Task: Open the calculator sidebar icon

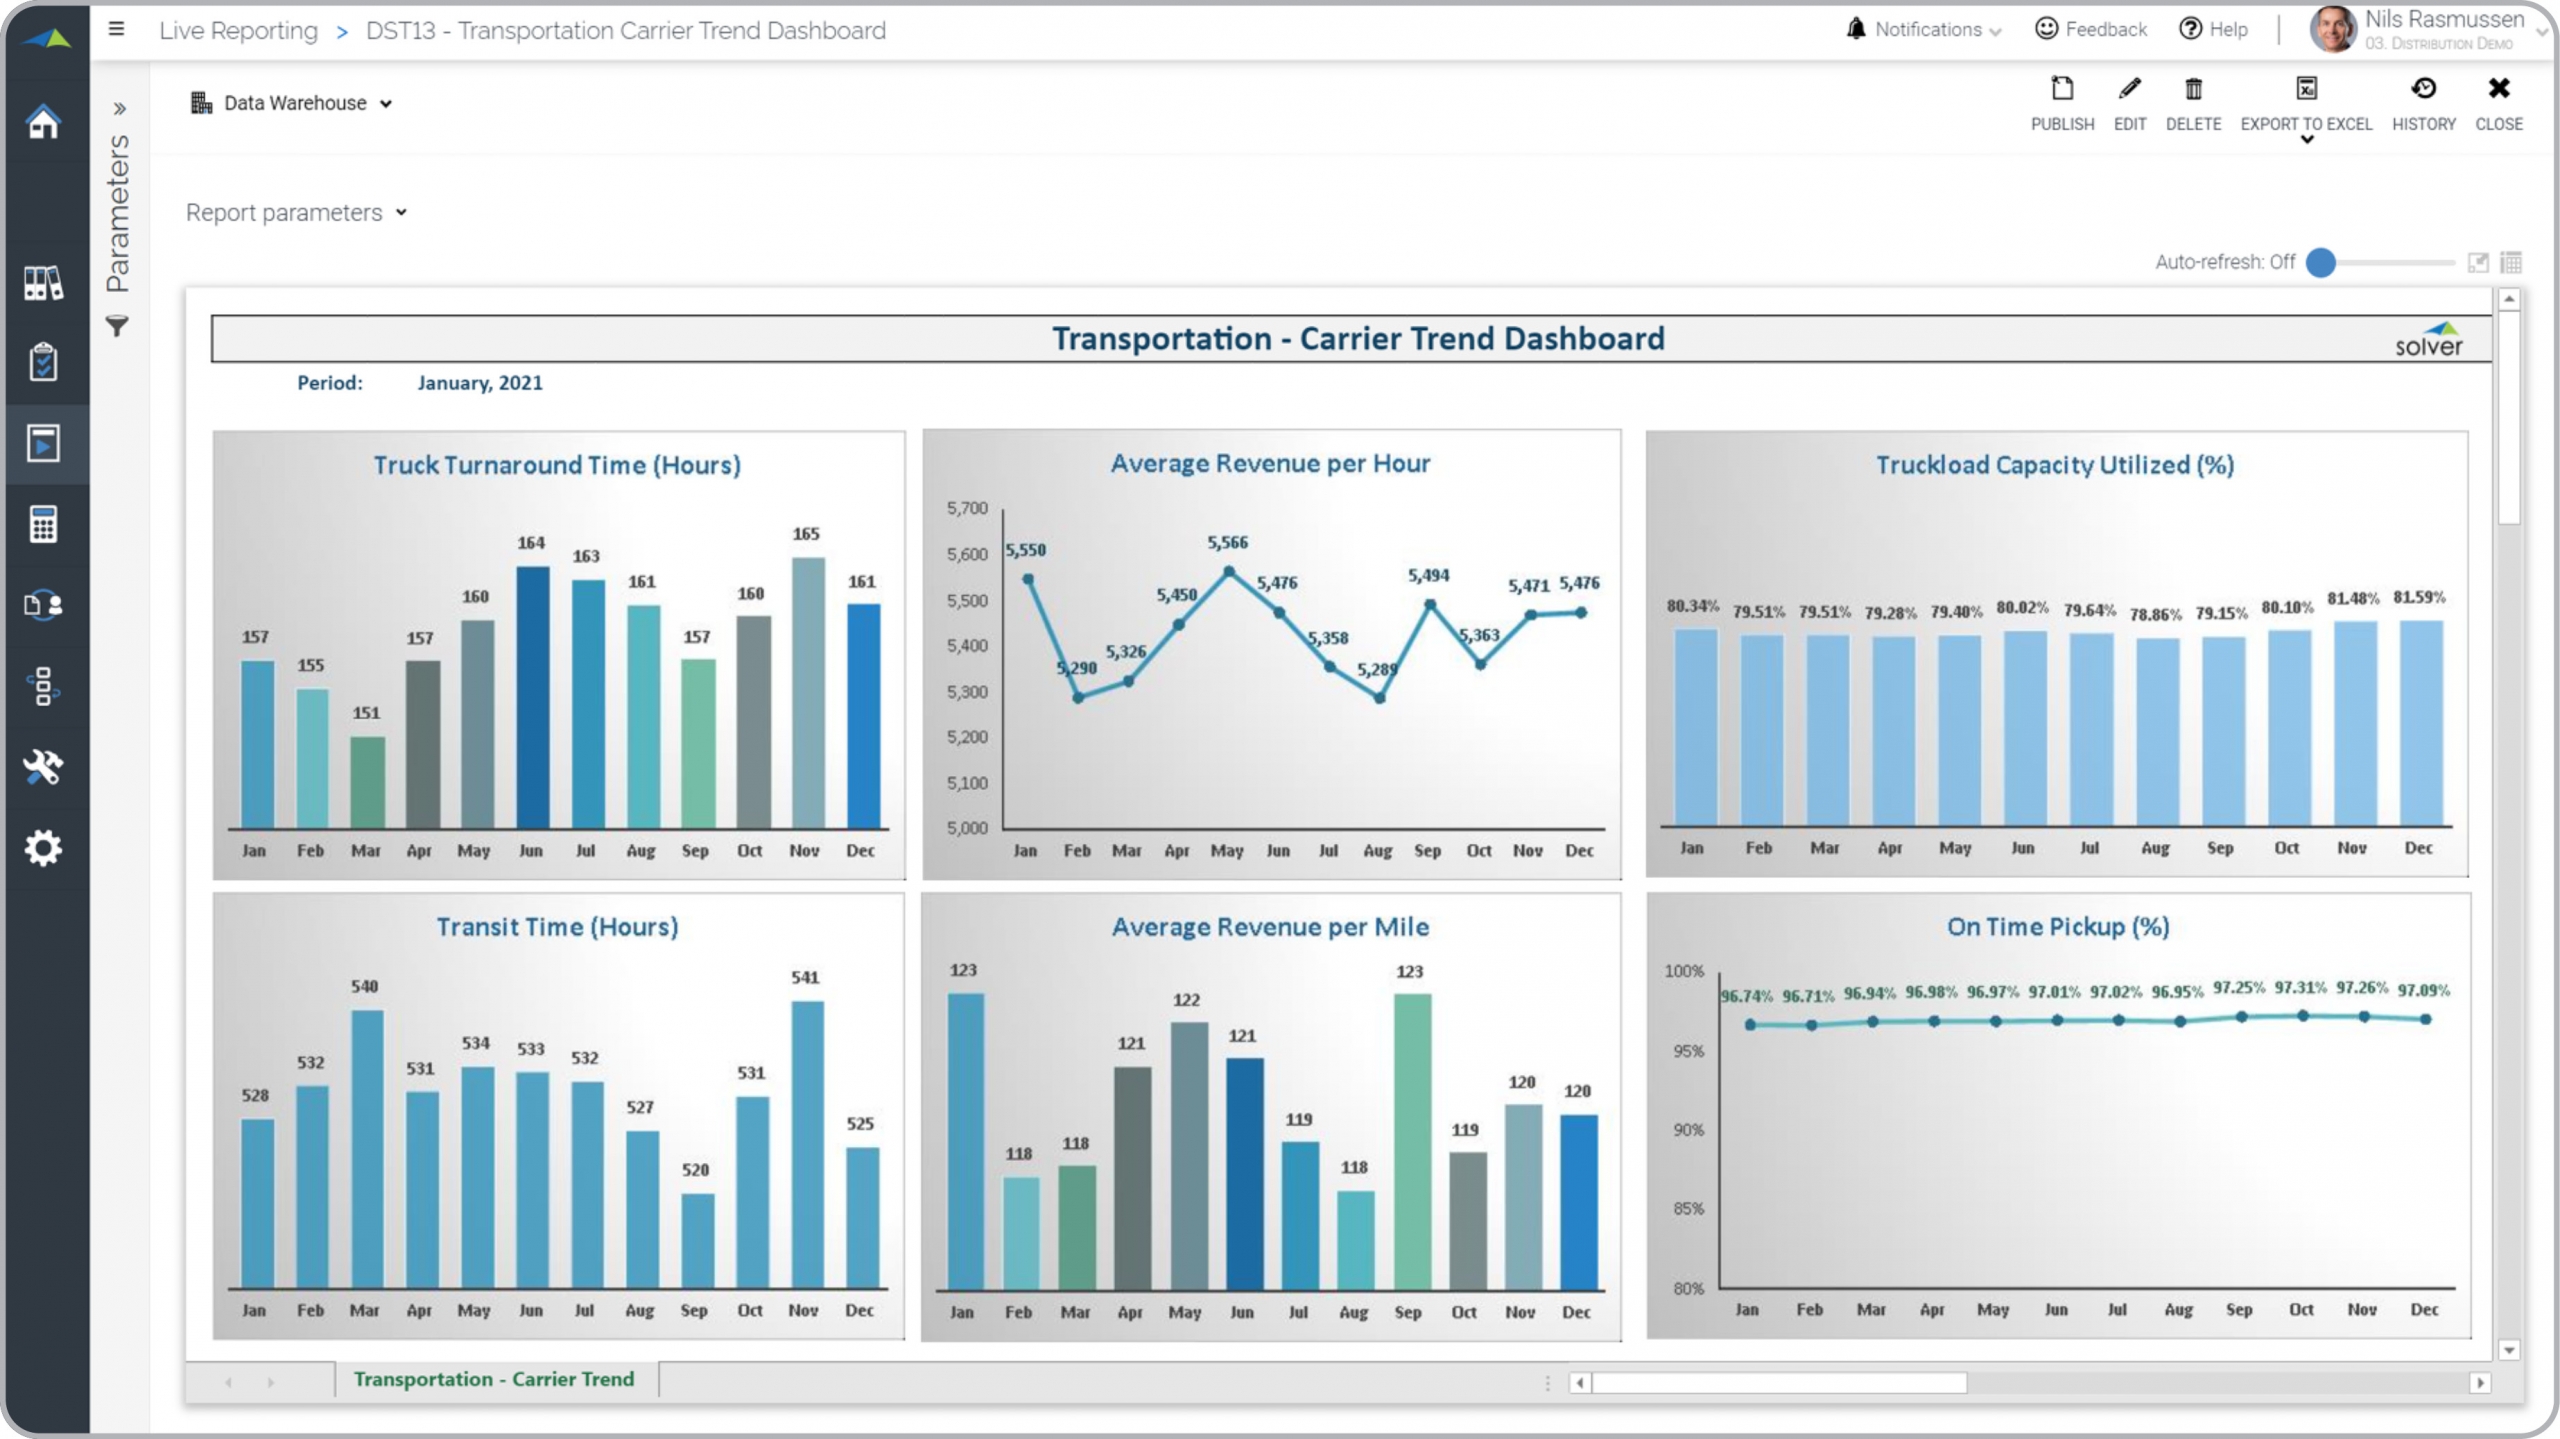Action: coord(43,524)
